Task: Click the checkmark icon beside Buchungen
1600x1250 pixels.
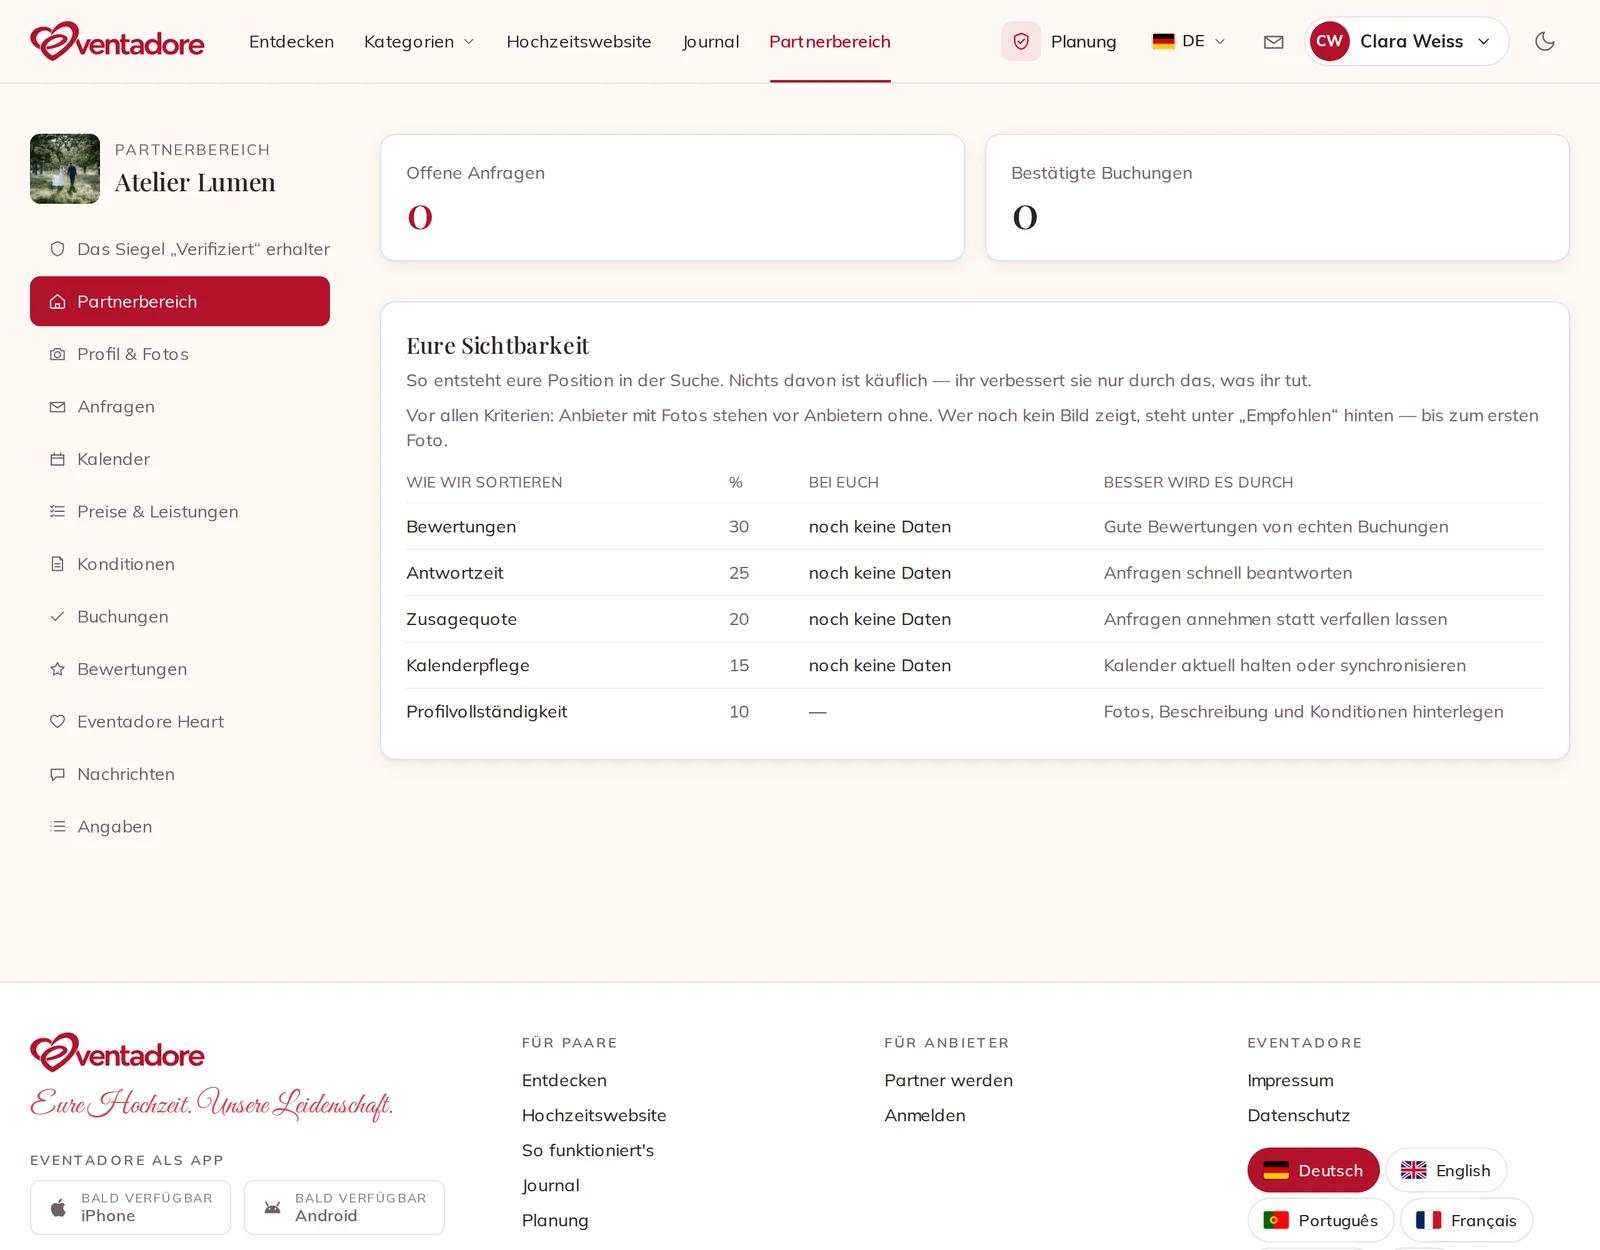Action: (x=58, y=616)
